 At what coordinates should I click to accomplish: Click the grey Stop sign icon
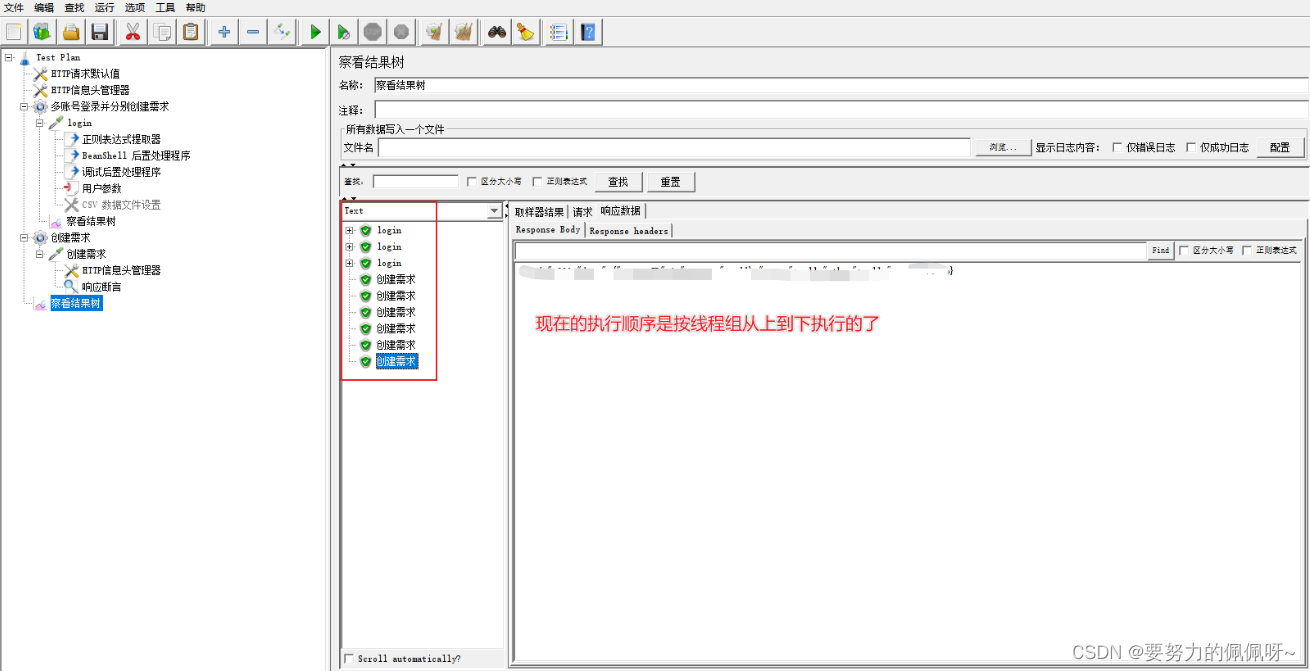pos(372,32)
